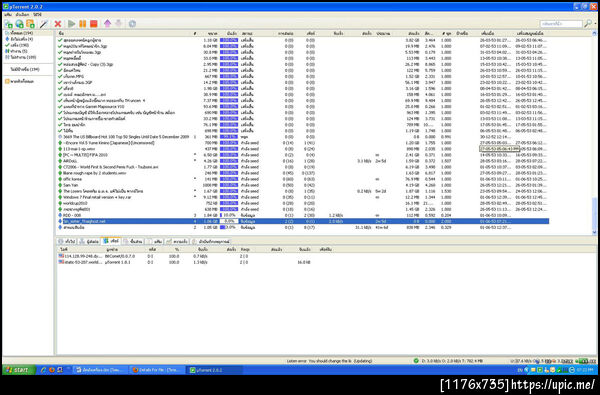The width and height of the screenshot is (600, 395).
Task: Open the second menu bar item (Options)
Action: tap(22, 15)
